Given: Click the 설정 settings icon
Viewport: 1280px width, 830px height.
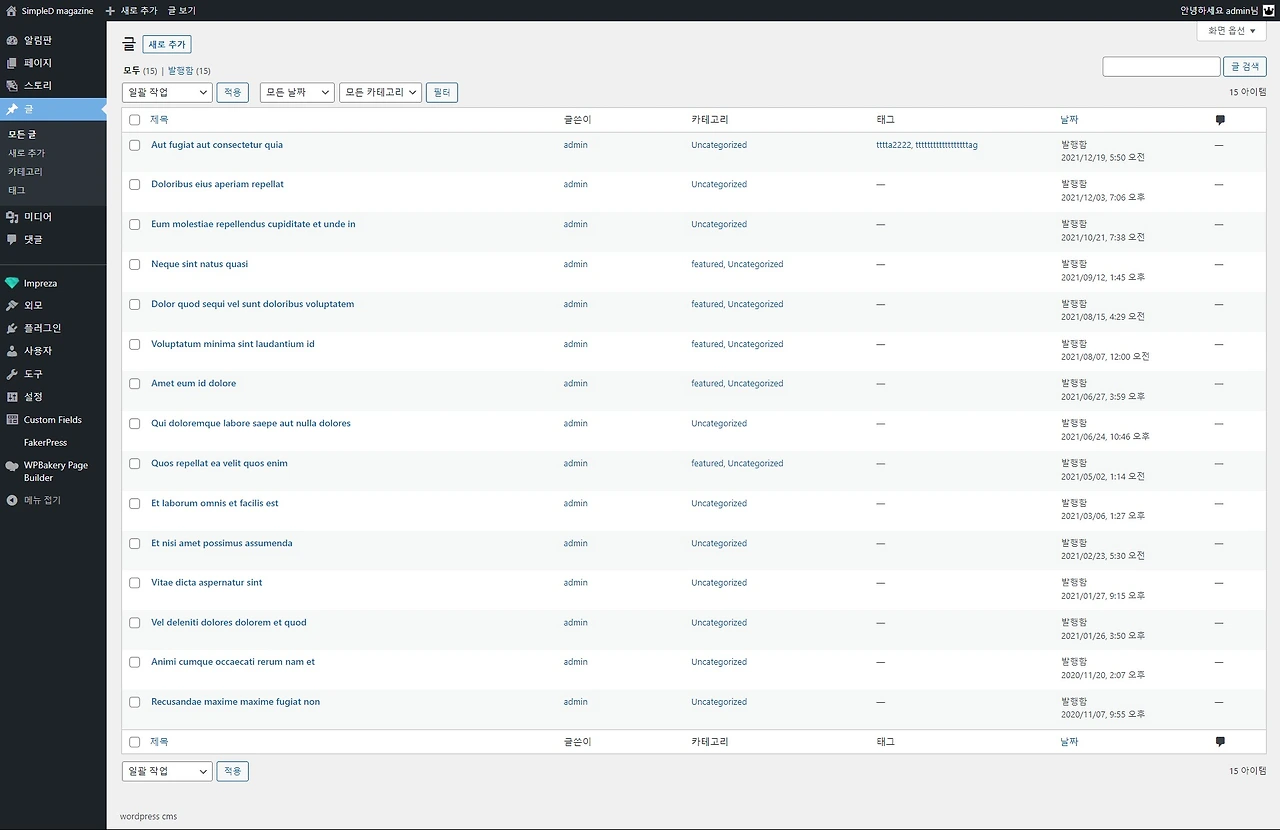Looking at the screenshot, I should click(x=12, y=397).
